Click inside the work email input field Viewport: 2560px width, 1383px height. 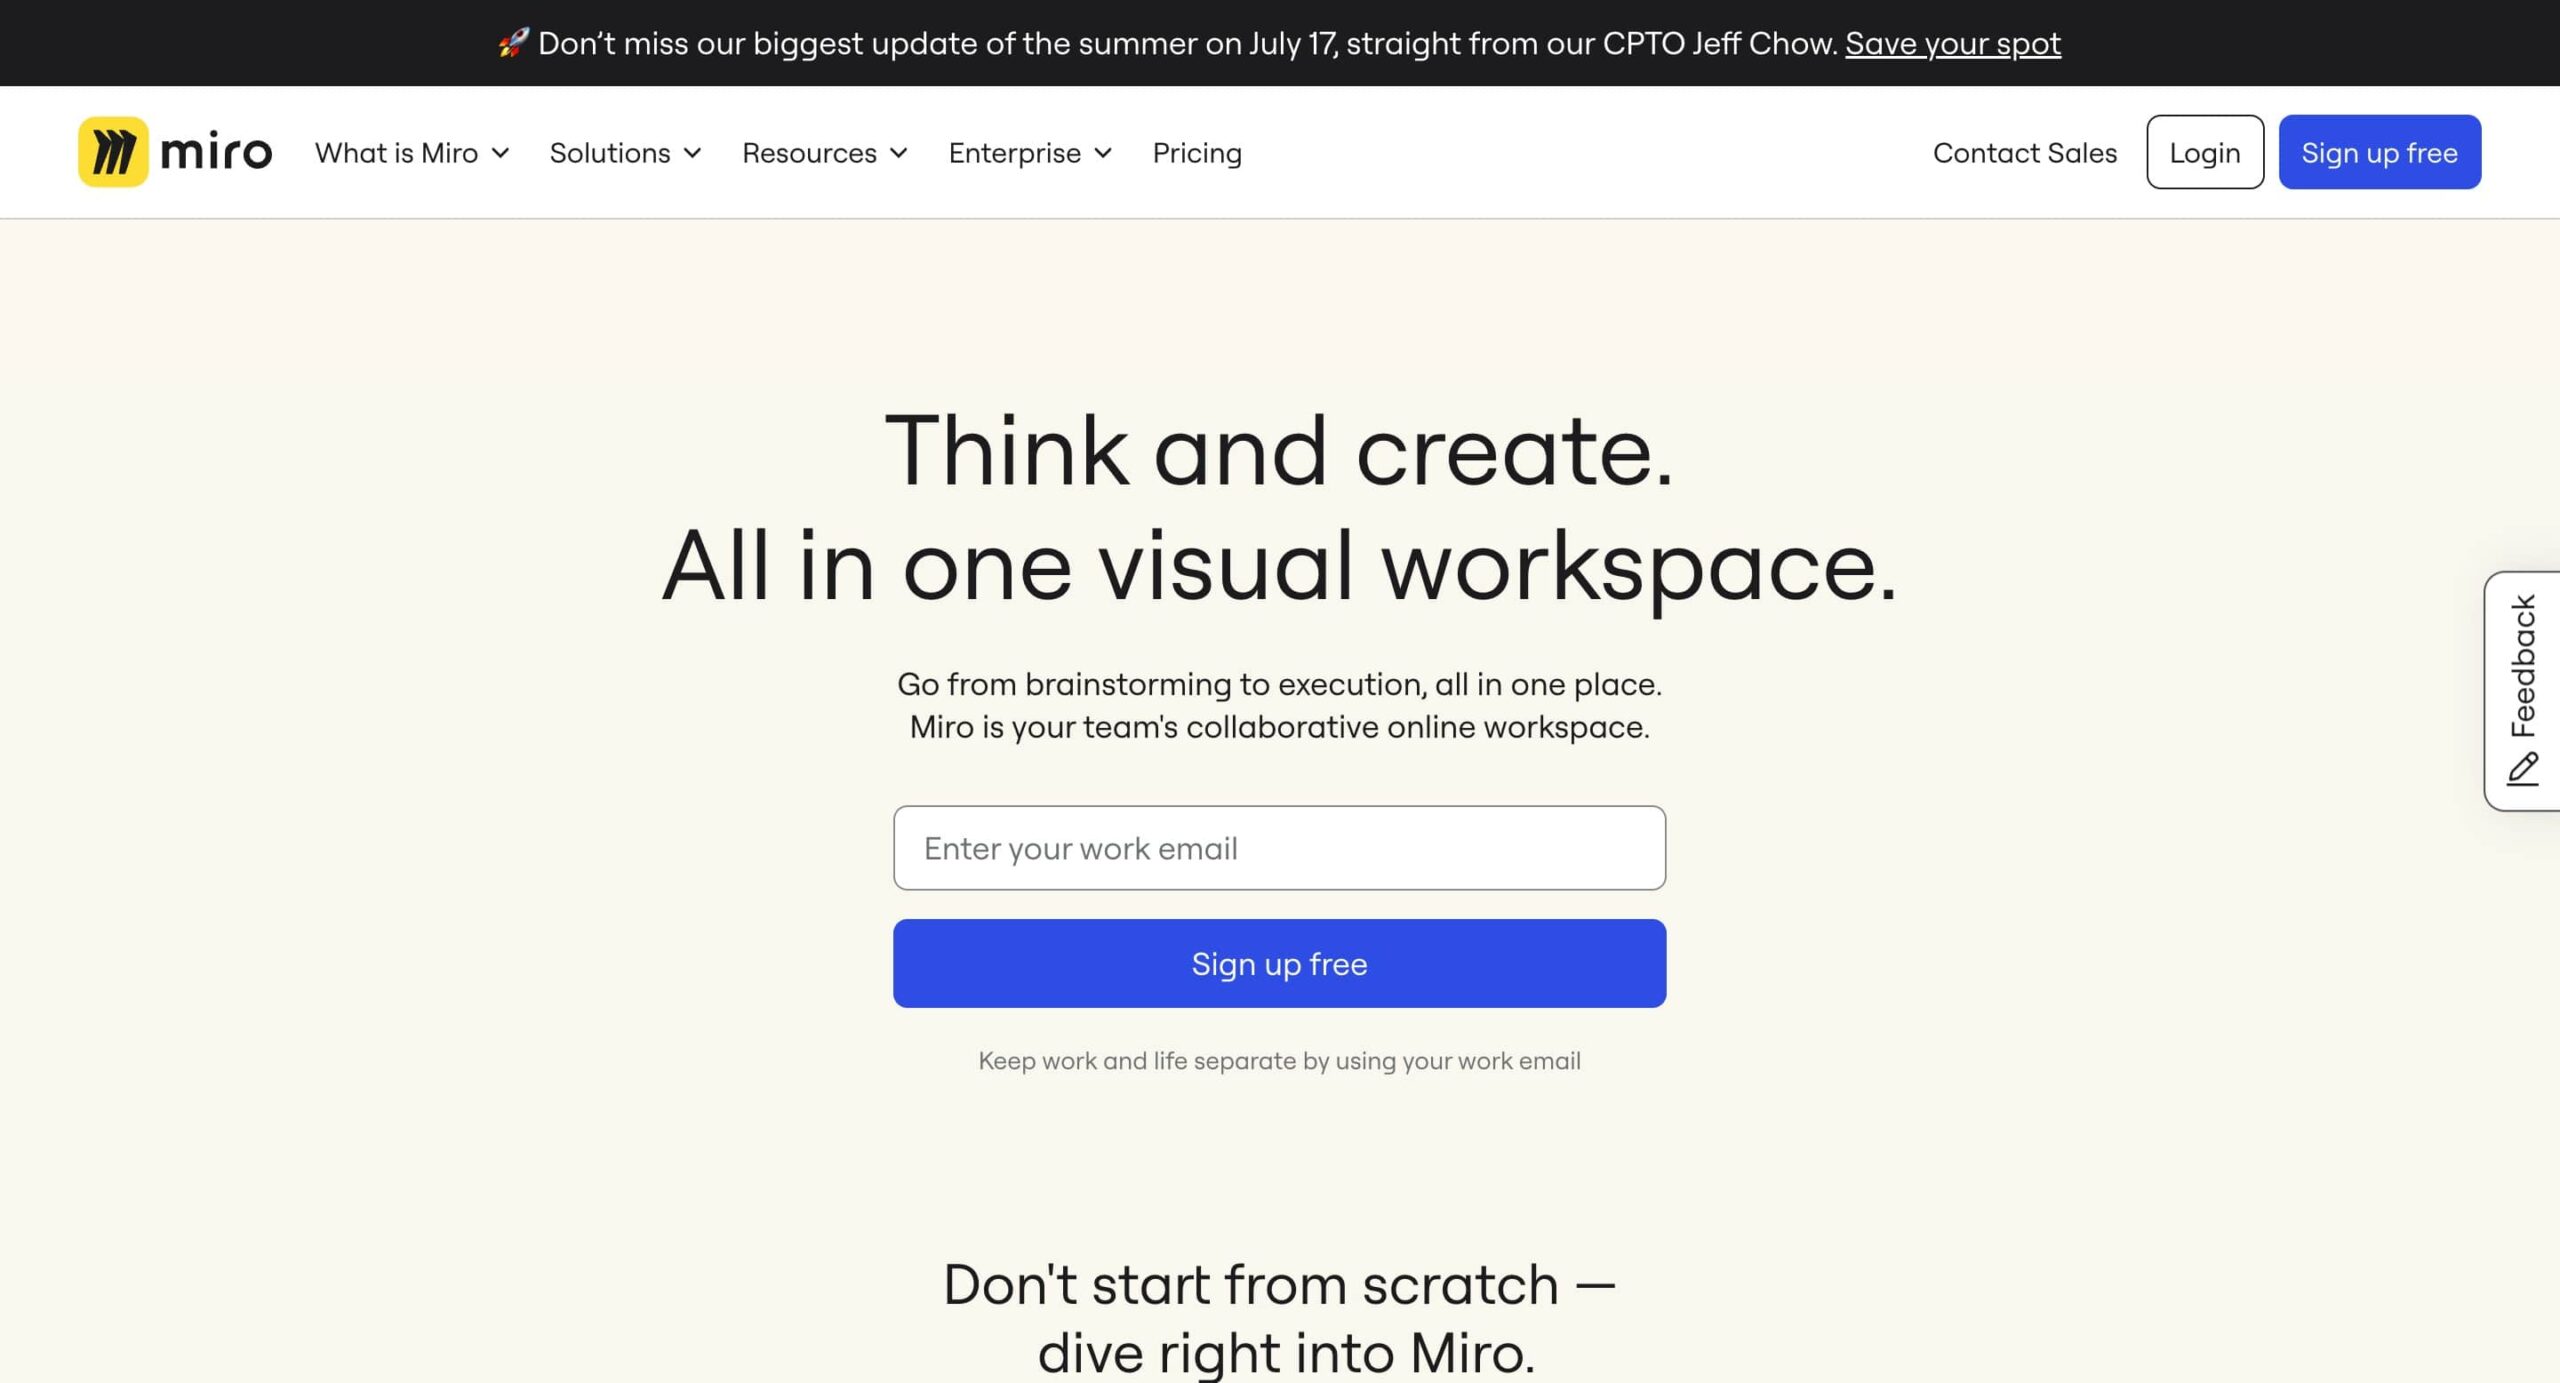point(1279,847)
